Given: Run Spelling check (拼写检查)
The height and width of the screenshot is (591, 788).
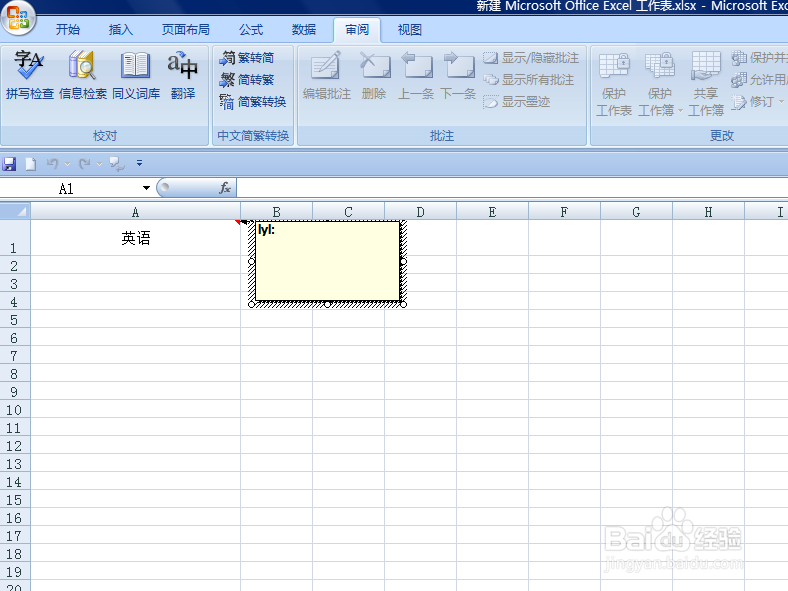Looking at the screenshot, I should pos(29,74).
